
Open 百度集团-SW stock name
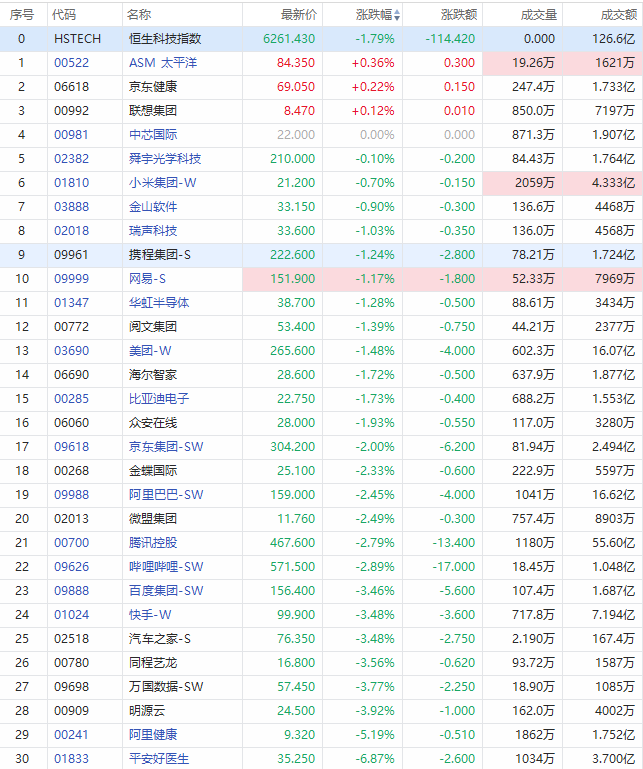tap(166, 591)
